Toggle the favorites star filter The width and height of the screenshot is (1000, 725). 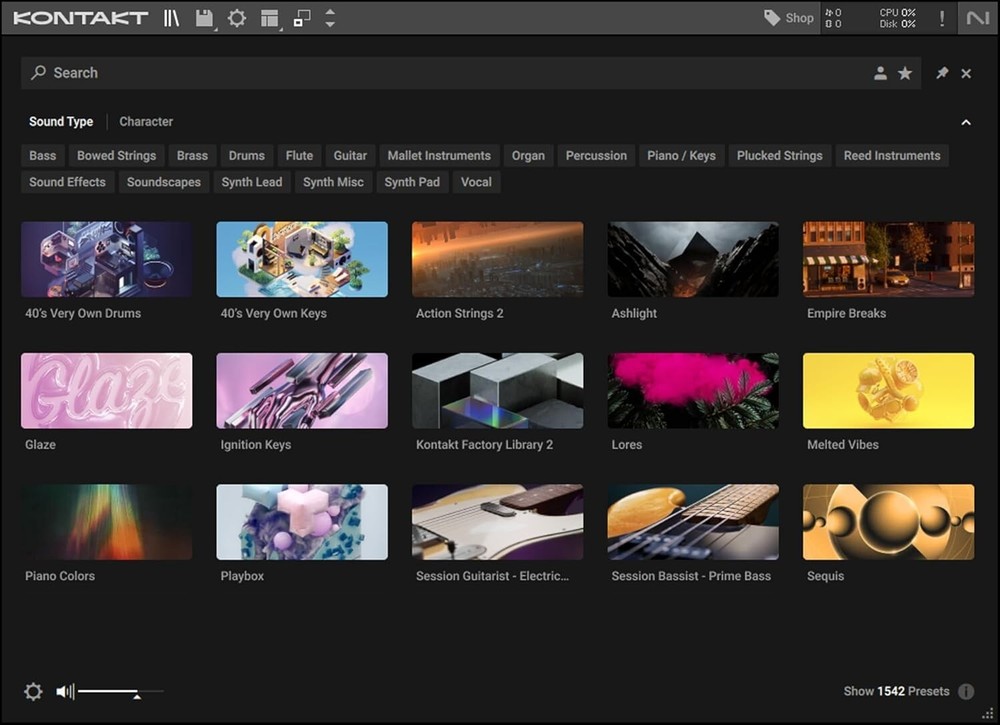905,73
